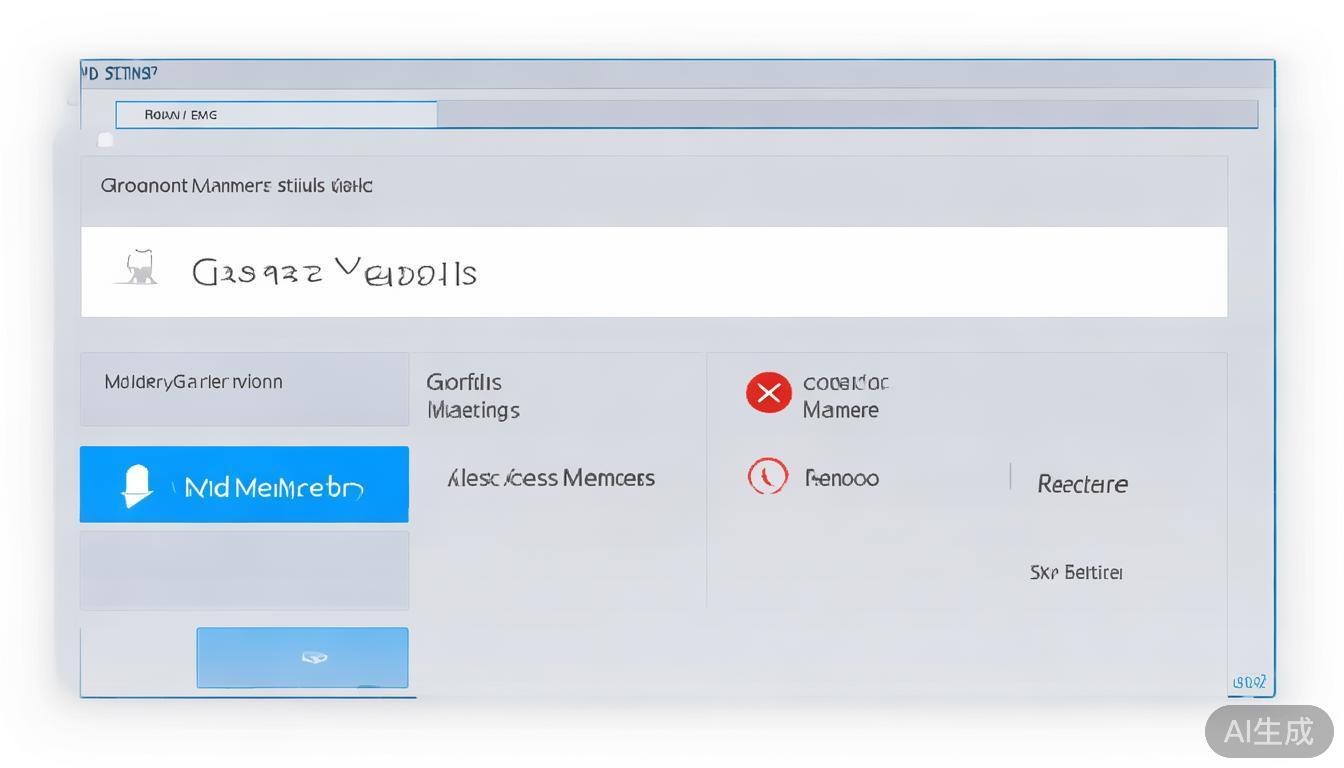This screenshot has height=768, width=1344.
Task: Click the Reectare text button
Action: (x=1082, y=485)
